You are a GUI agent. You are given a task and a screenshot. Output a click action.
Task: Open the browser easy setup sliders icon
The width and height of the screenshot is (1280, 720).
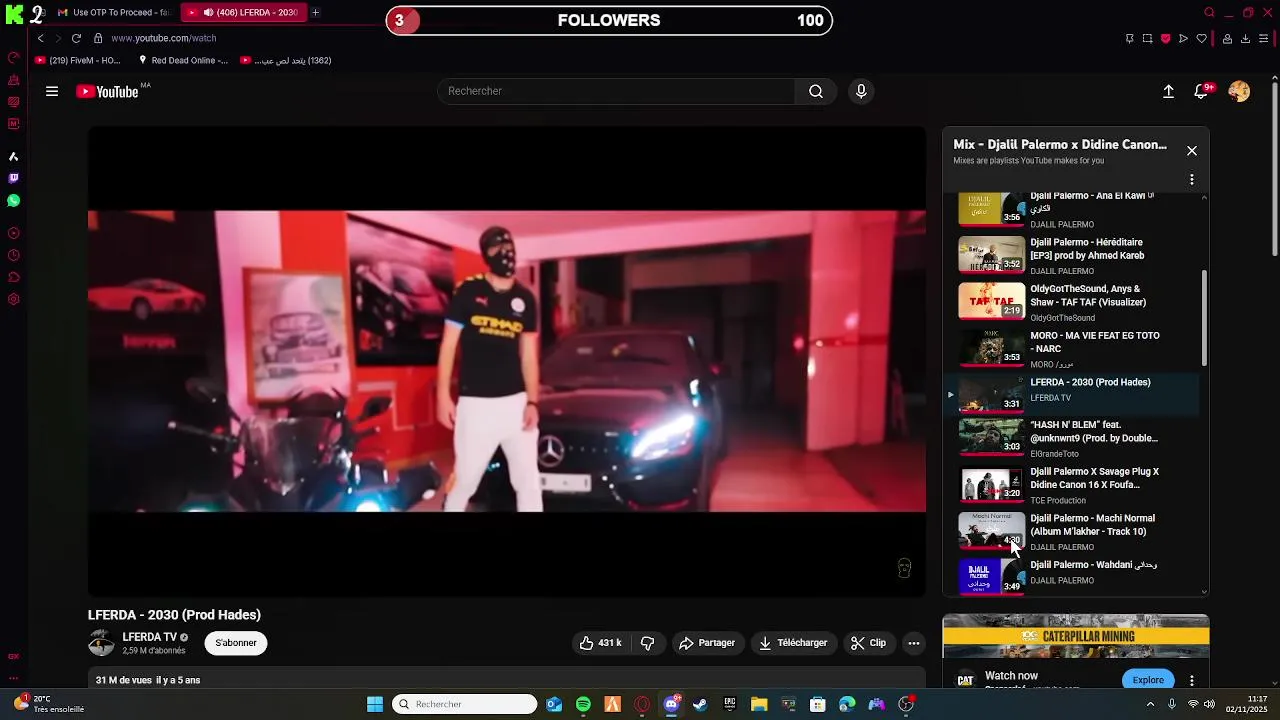[1263, 38]
